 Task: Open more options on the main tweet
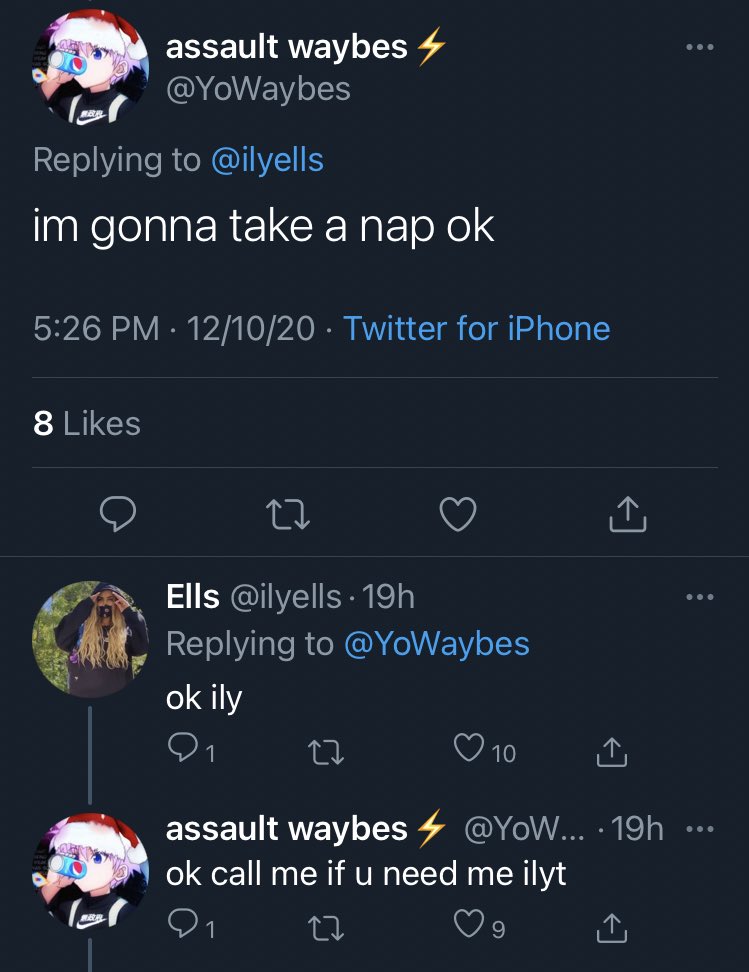point(699,47)
